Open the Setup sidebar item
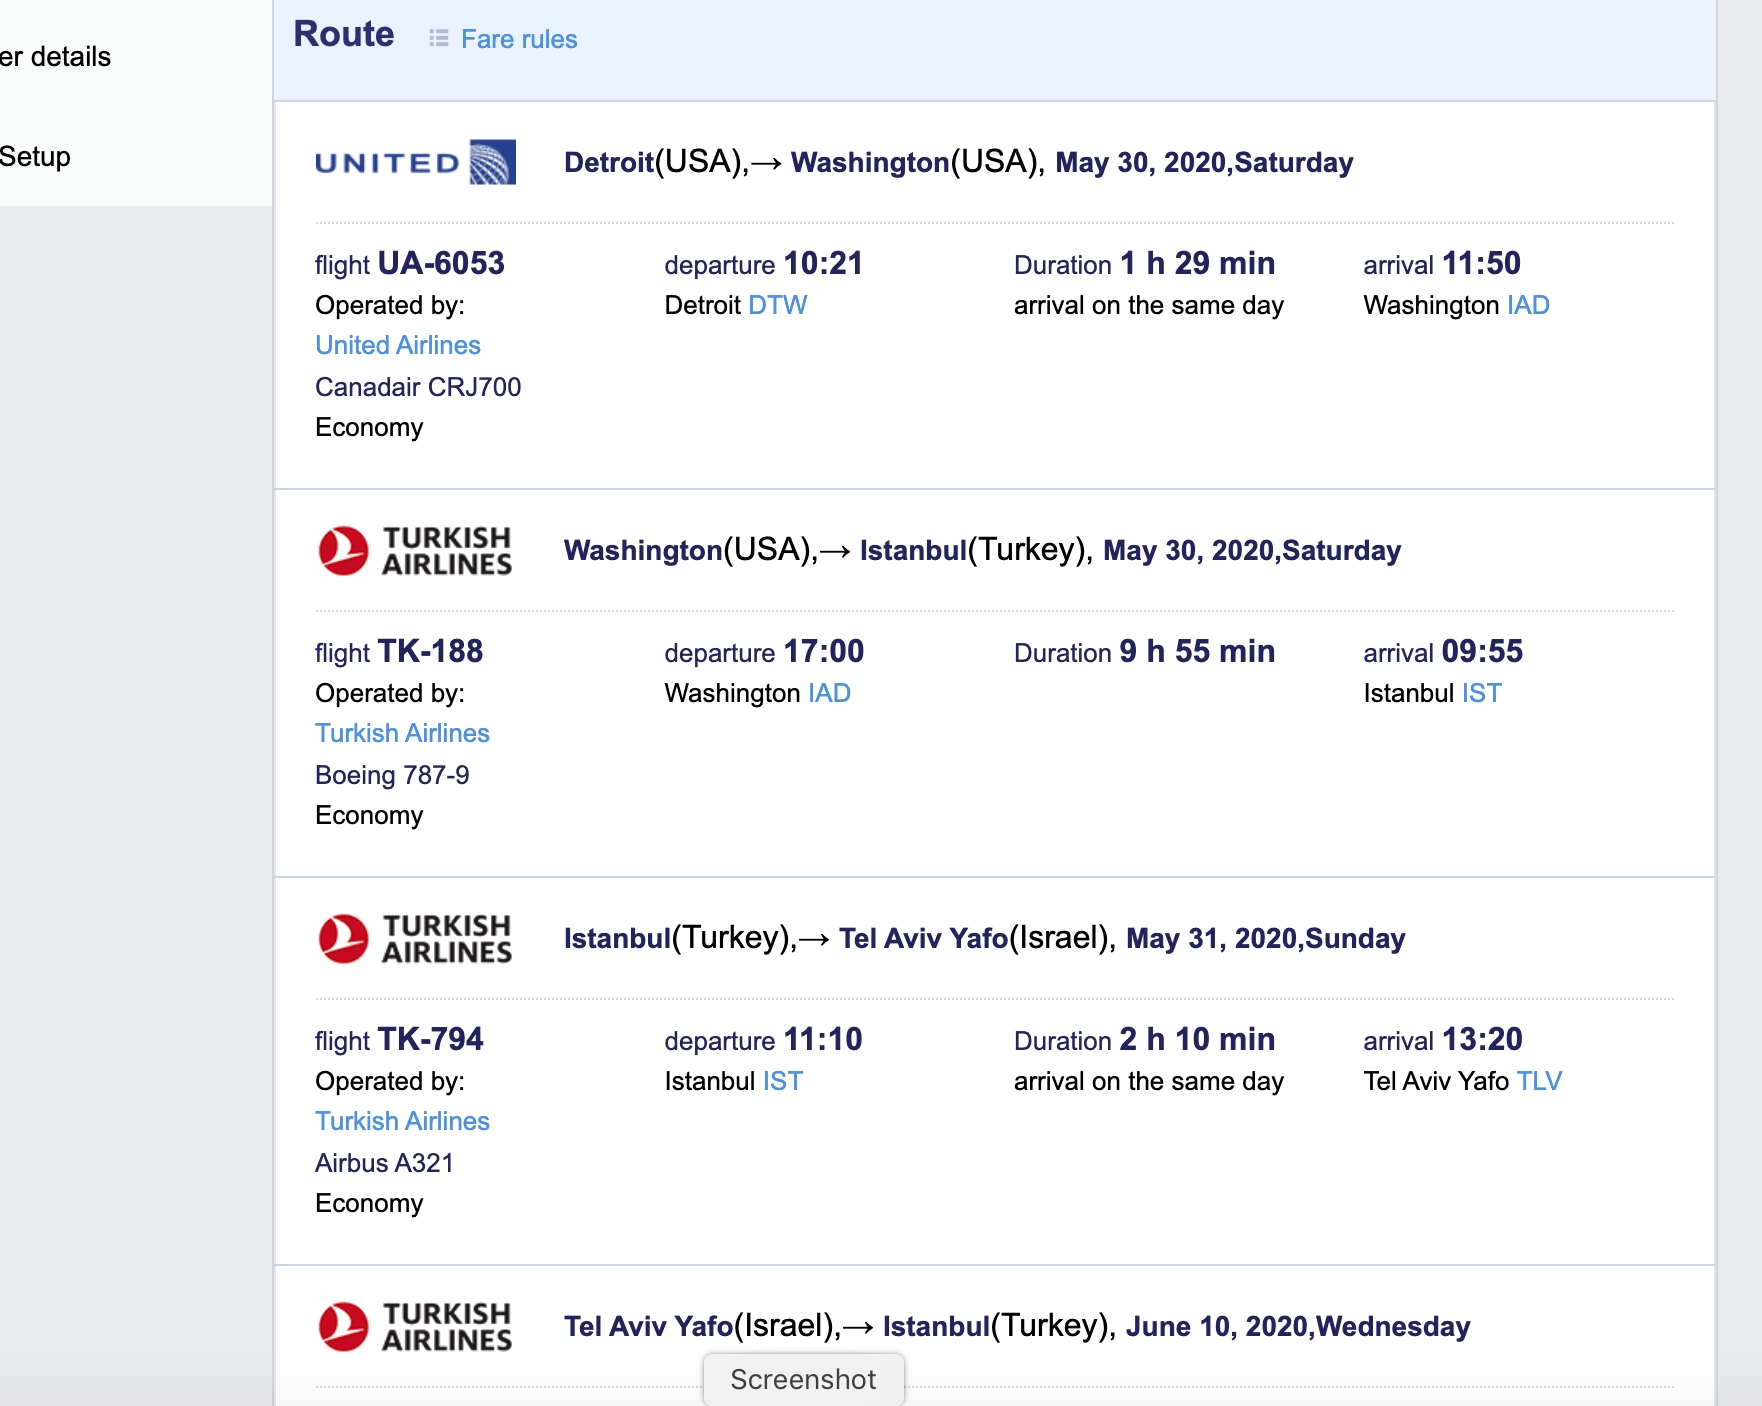The width and height of the screenshot is (1762, 1406). coord(35,157)
